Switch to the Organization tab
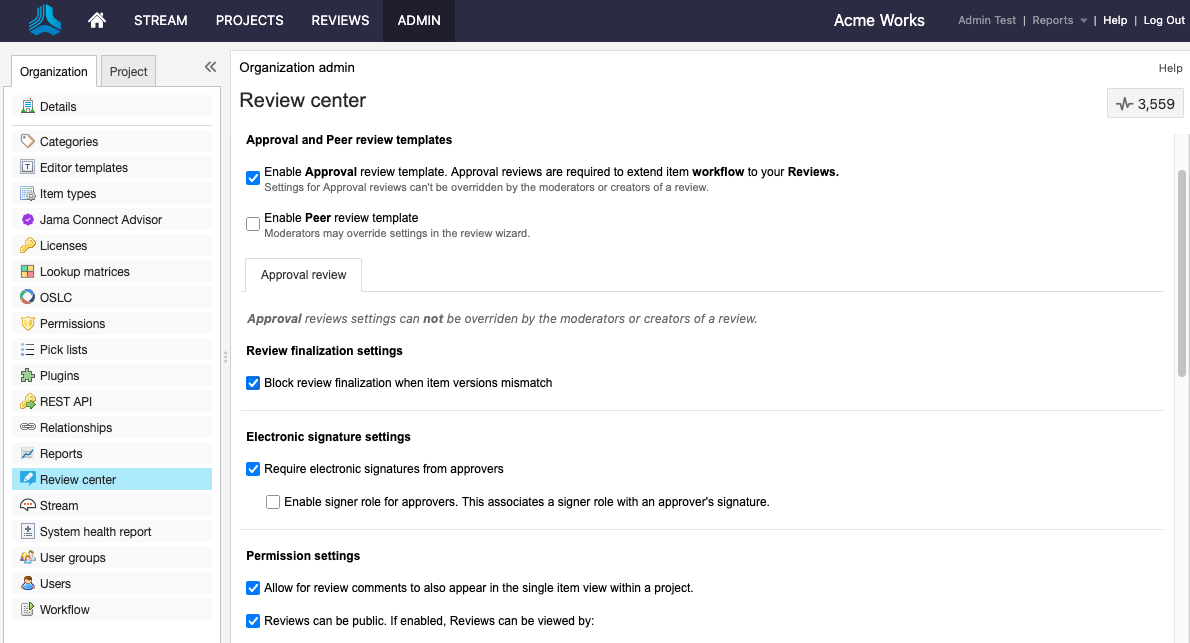1190x643 pixels. click(54, 71)
